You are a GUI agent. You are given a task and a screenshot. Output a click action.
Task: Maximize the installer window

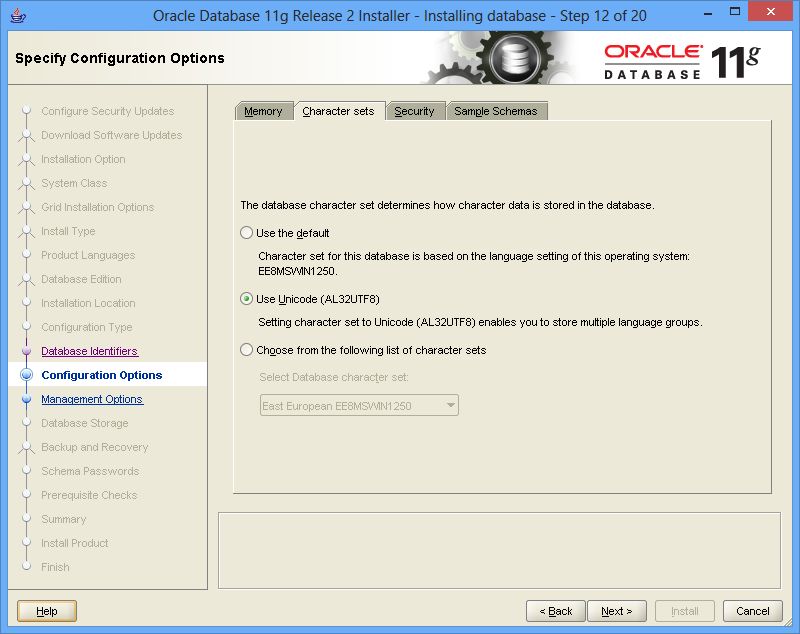coord(735,12)
